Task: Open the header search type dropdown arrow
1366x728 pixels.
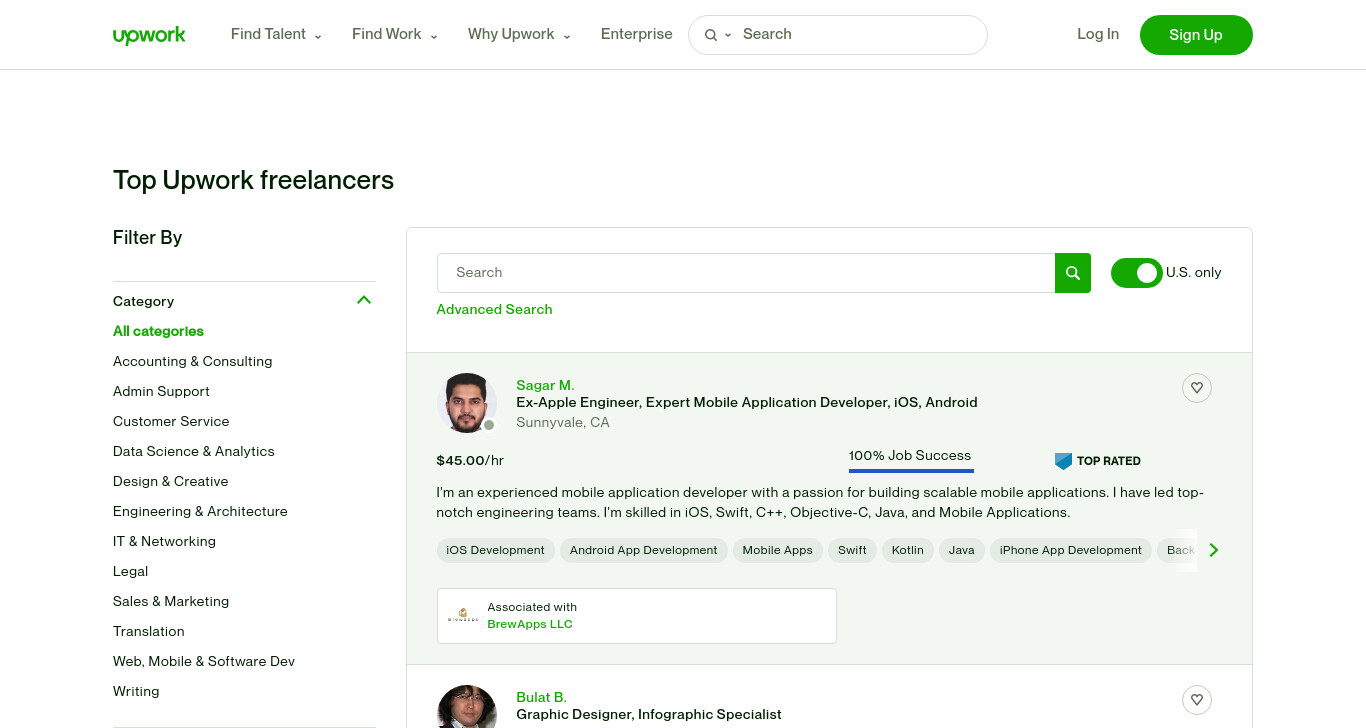Action: [x=728, y=35]
